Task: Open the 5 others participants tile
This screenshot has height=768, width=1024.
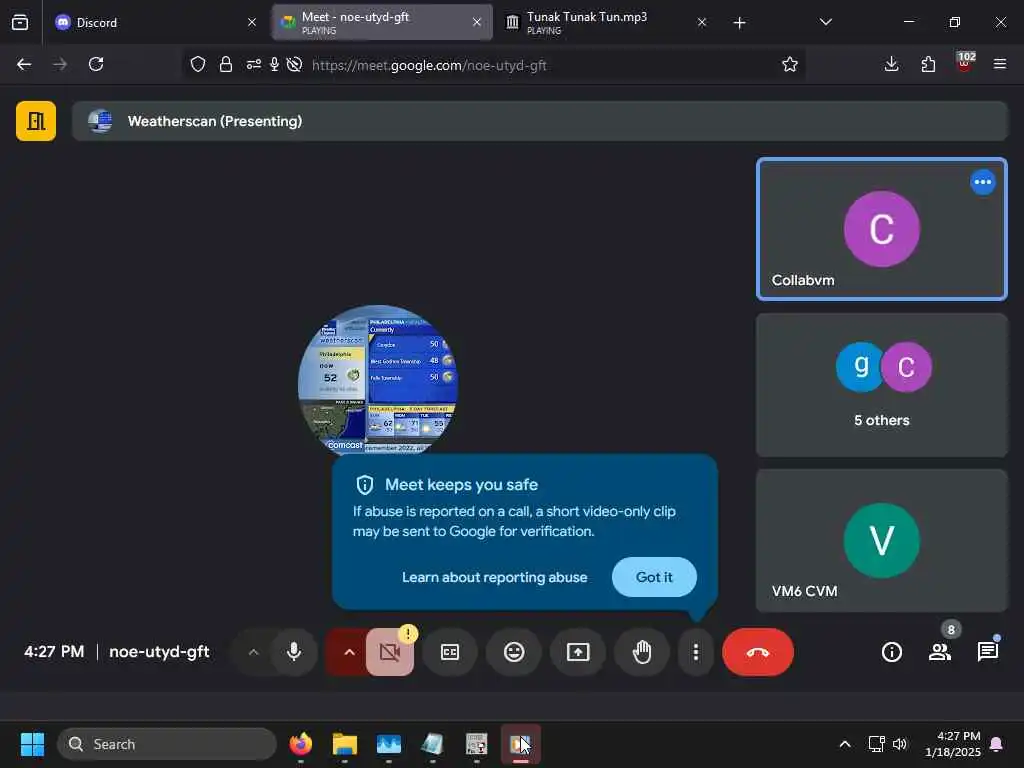Action: (x=882, y=385)
